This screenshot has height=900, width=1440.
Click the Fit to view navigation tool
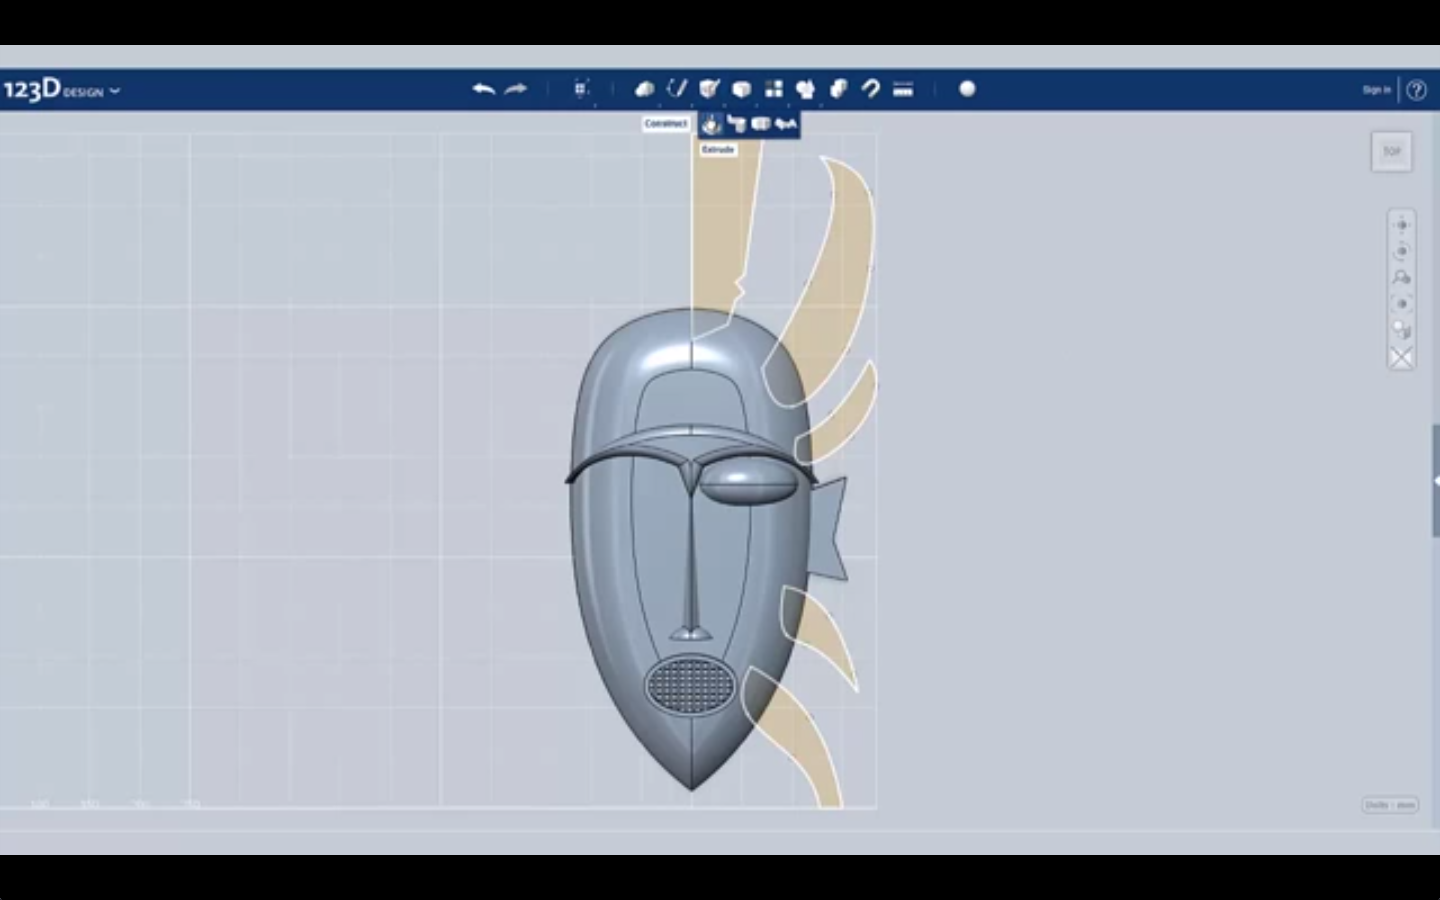click(x=1401, y=303)
